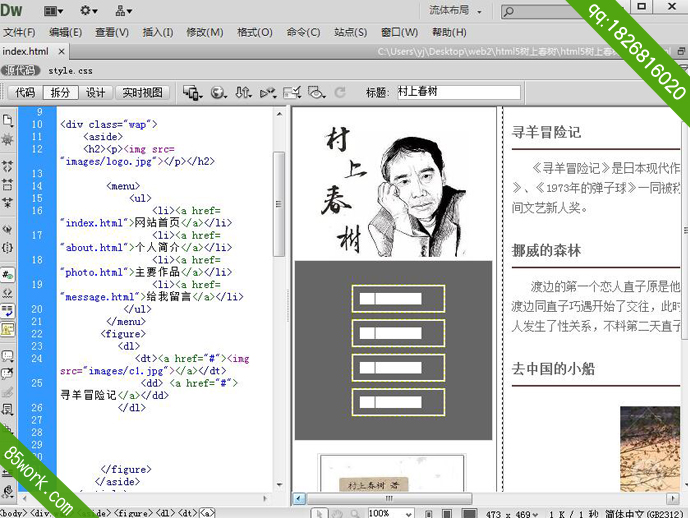Open the 编辑(E) menu
This screenshot has width=690, height=518.
(65, 32)
